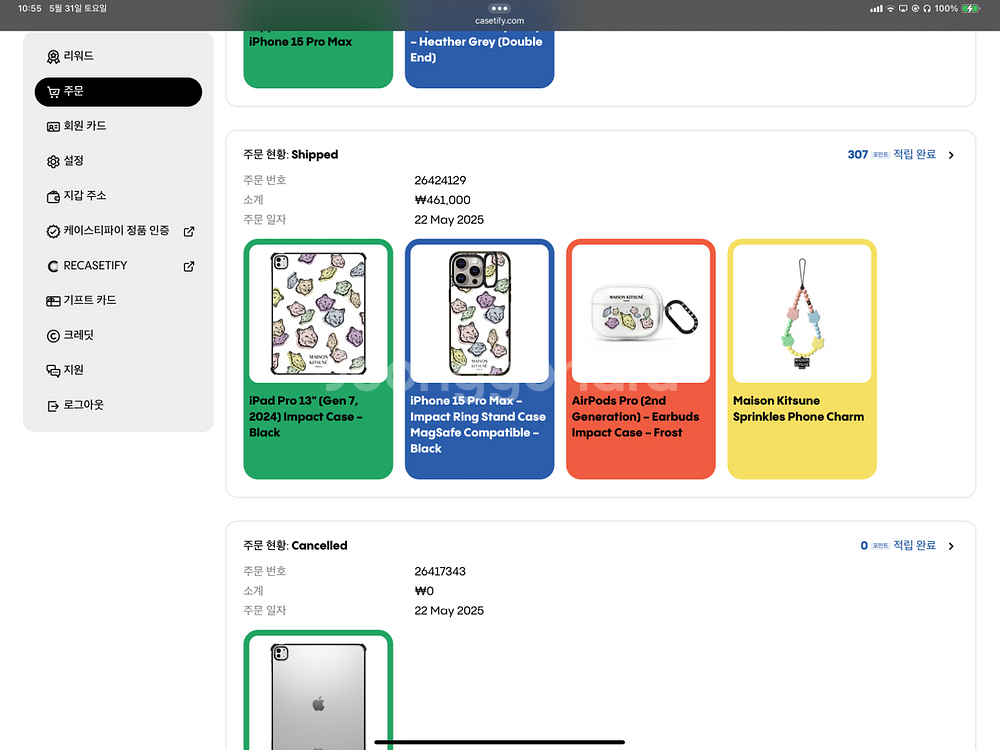Click iPhone 15 Pro Max Impact Ring Stand title
The width and height of the screenshot is (1000, 750).
point(478,425)
